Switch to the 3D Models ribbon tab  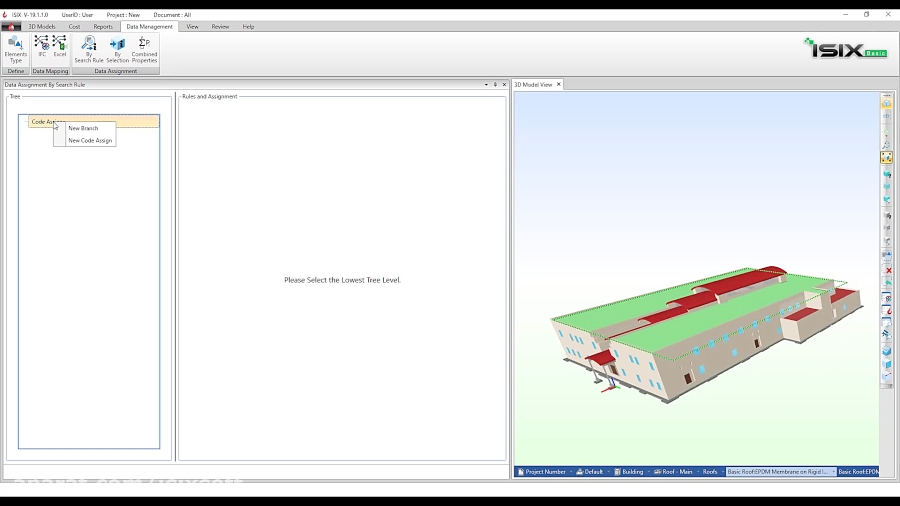click(x=42, y=27)
